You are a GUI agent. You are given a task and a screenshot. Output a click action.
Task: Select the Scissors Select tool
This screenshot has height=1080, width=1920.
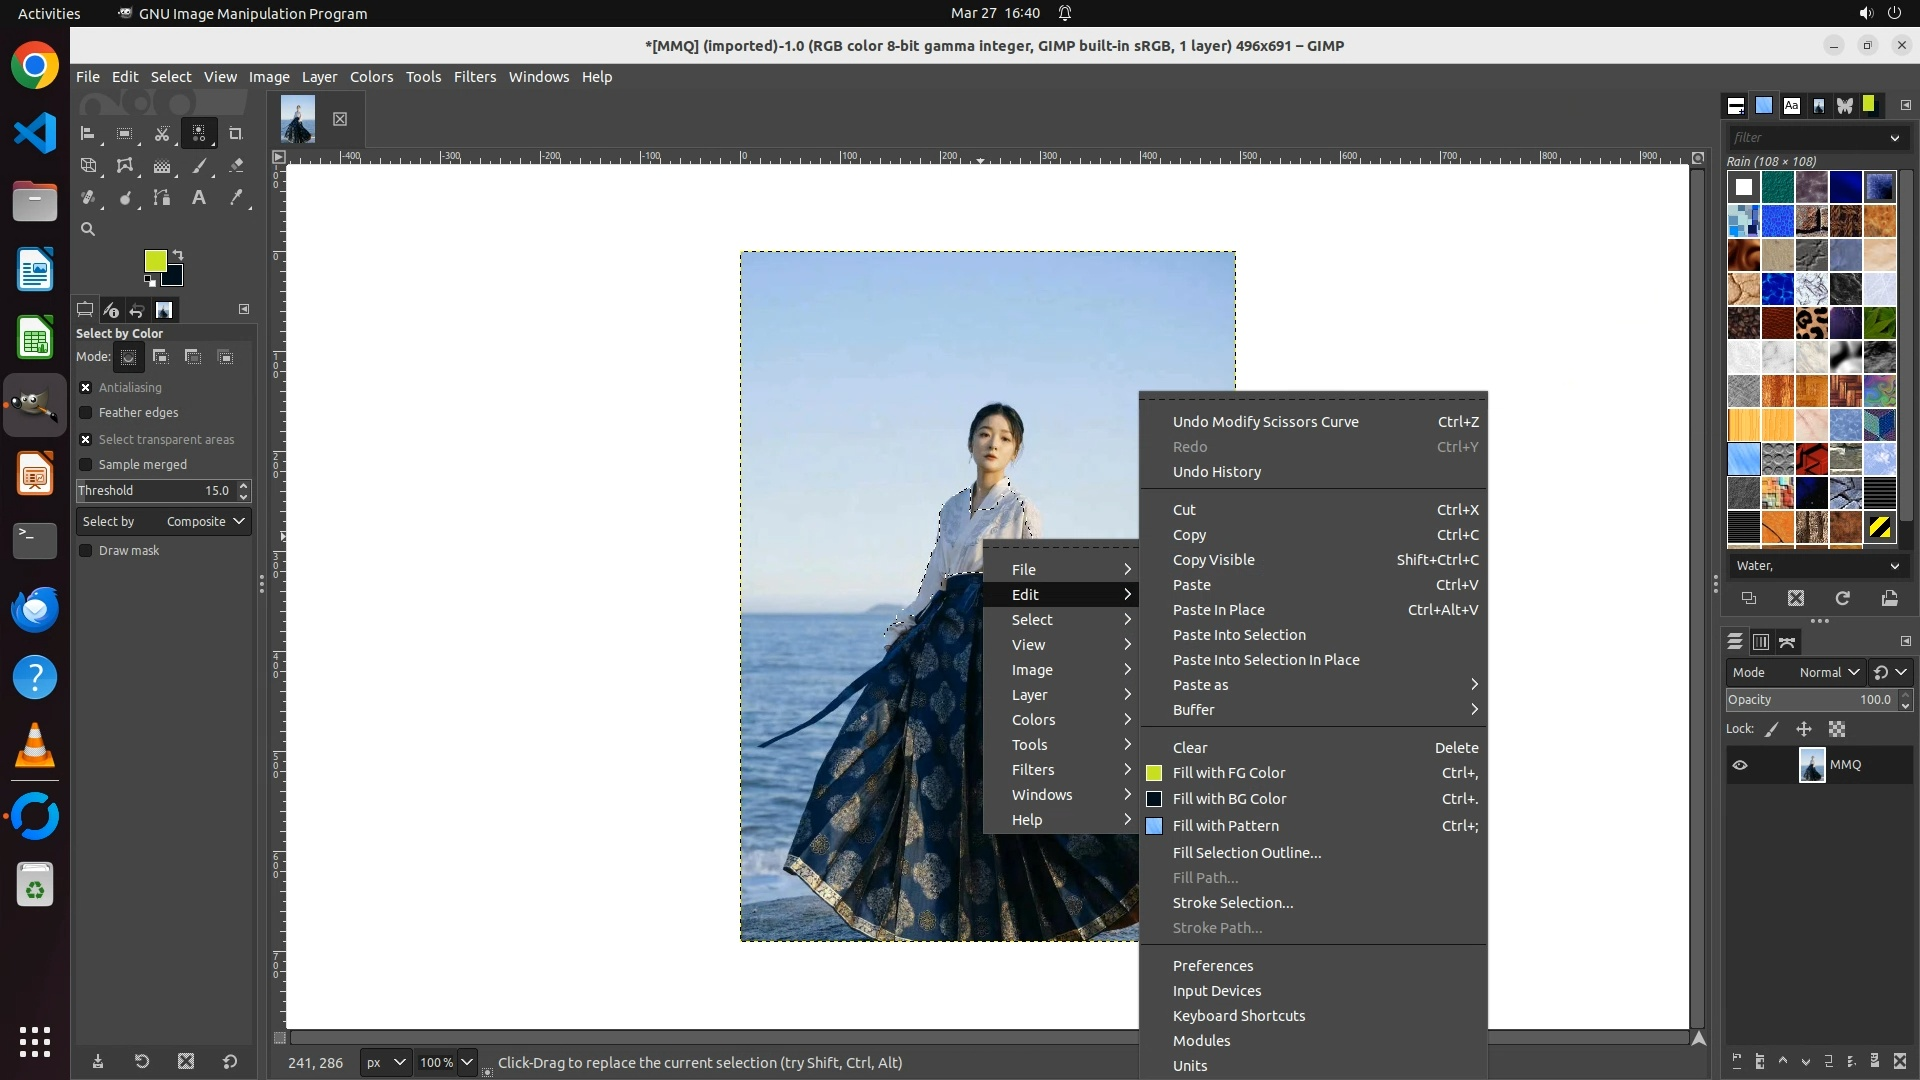(162, 133)
